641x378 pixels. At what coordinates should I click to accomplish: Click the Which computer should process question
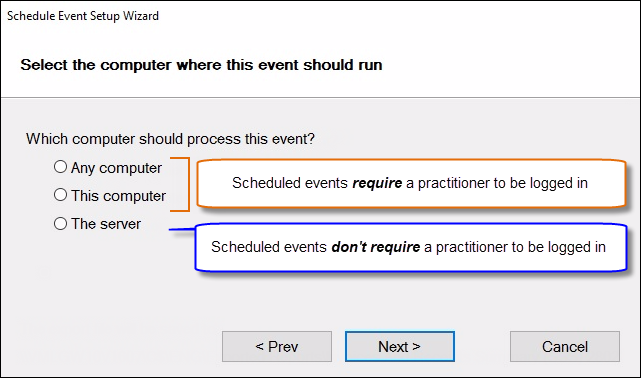click(170, 139)
